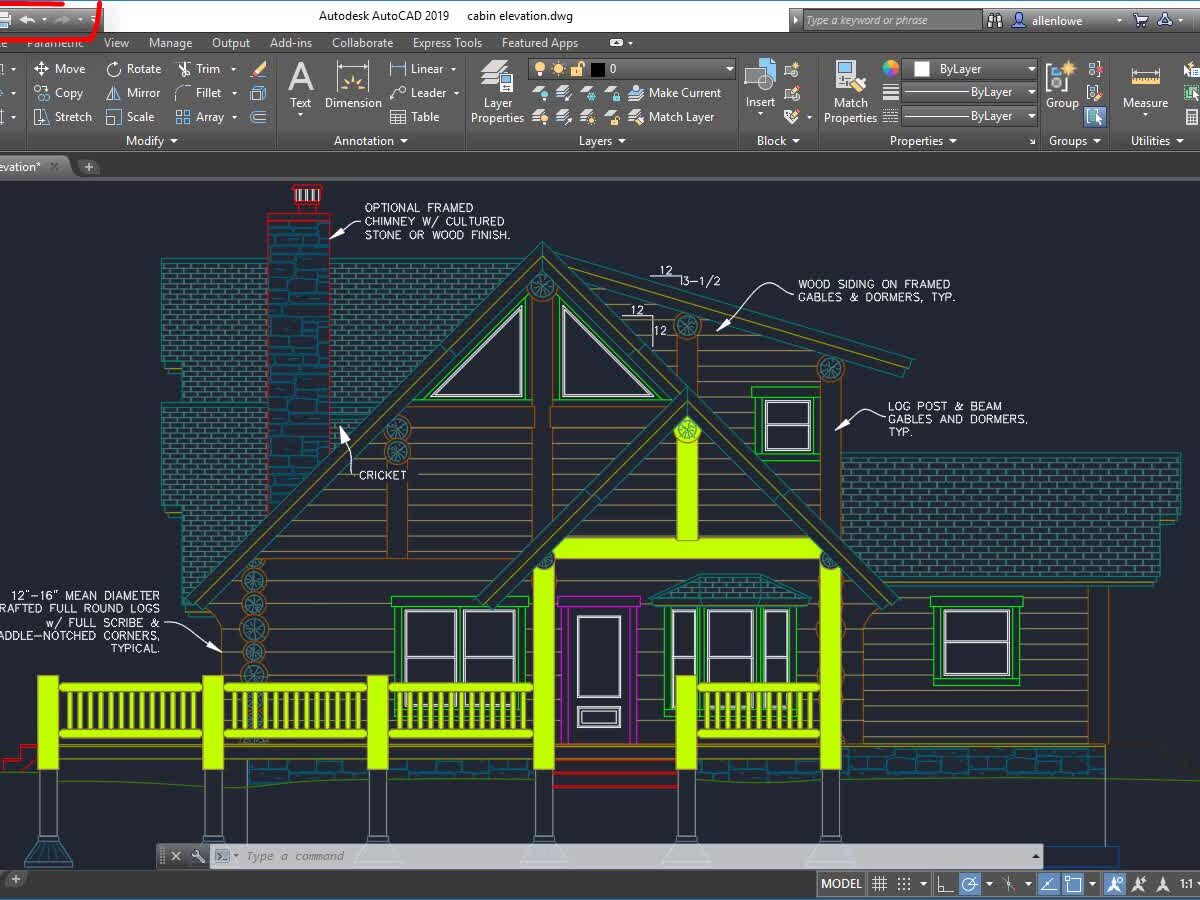Select the Stretch tool

62,117
